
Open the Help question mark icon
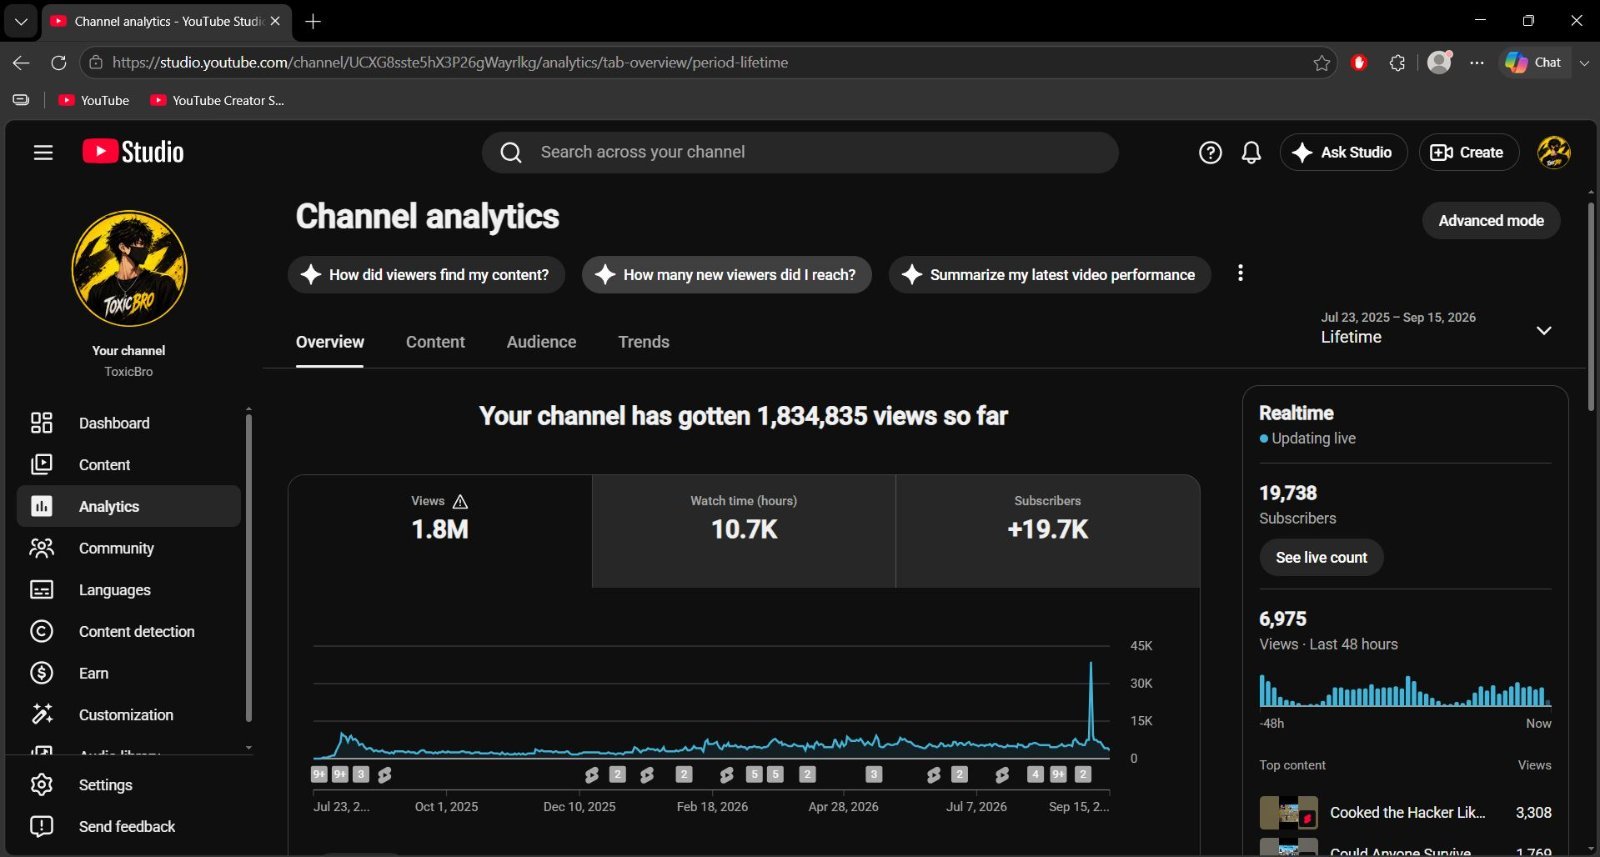tap(1210, 152)
